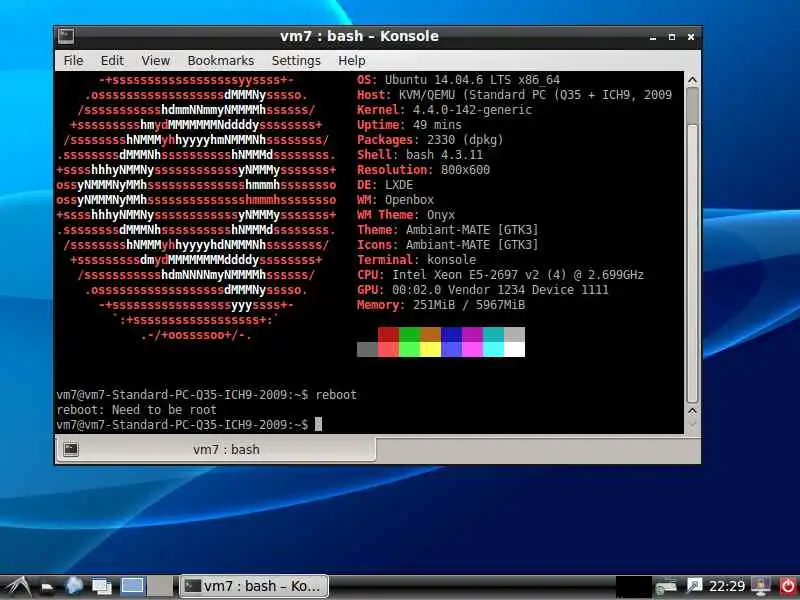This screenshot has height=600, width=800.
Task: Click the 'DE: LXDE' line
Action: [x=385, y=185]
